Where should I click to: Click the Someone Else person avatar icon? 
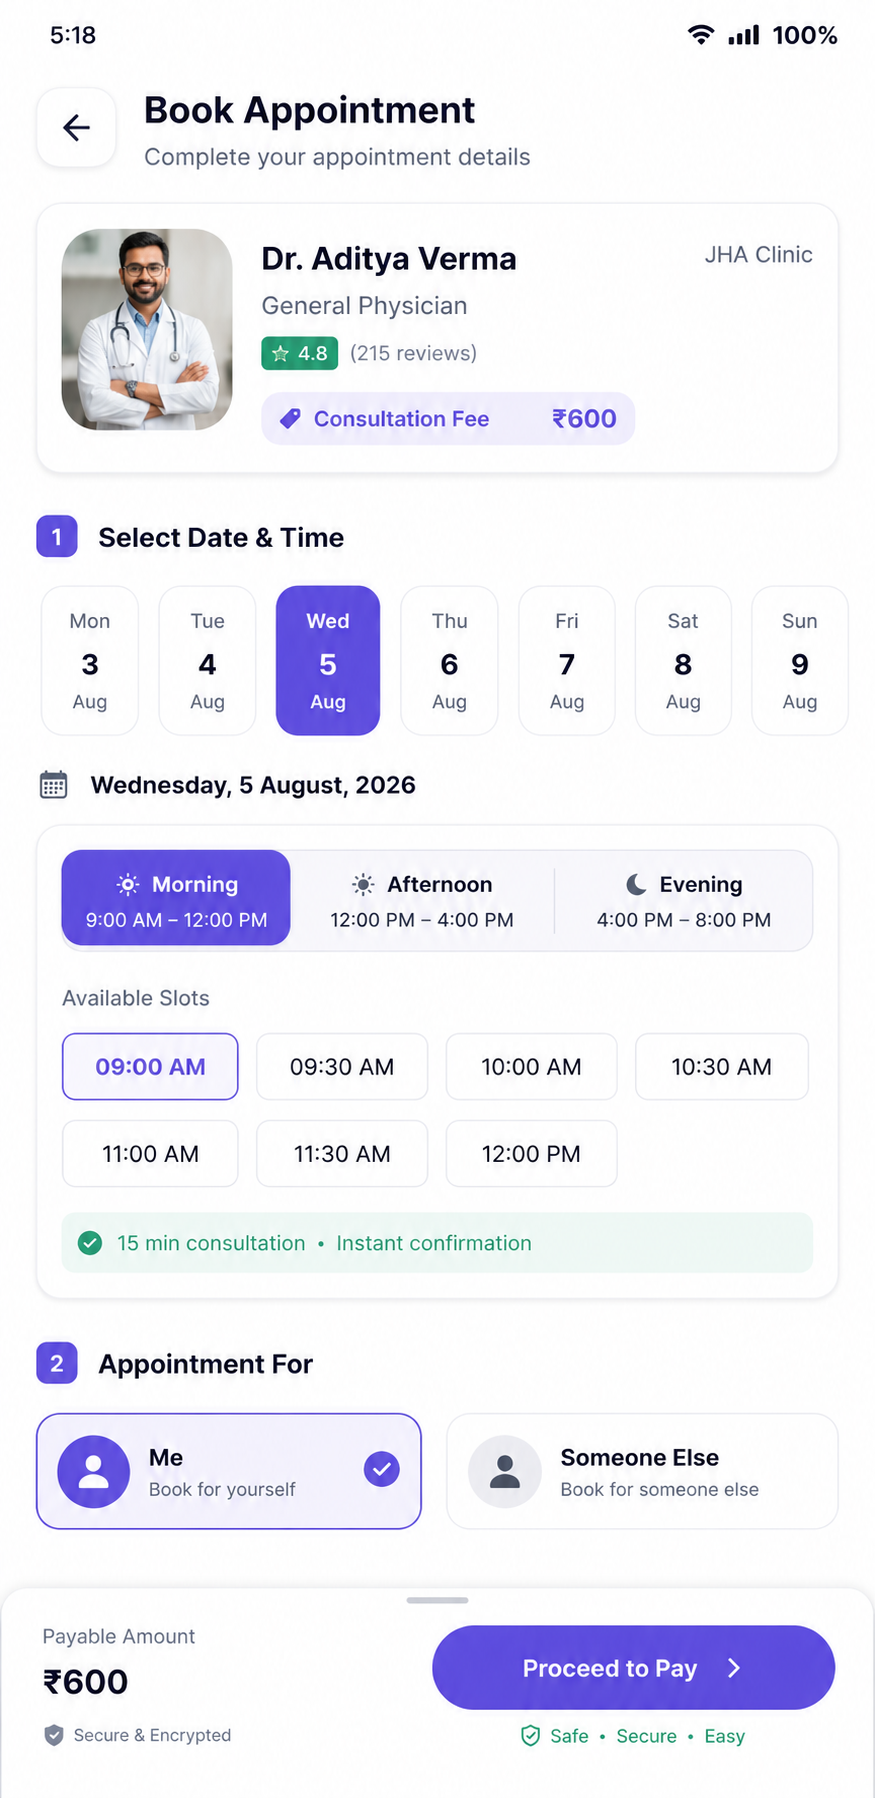505,1471
